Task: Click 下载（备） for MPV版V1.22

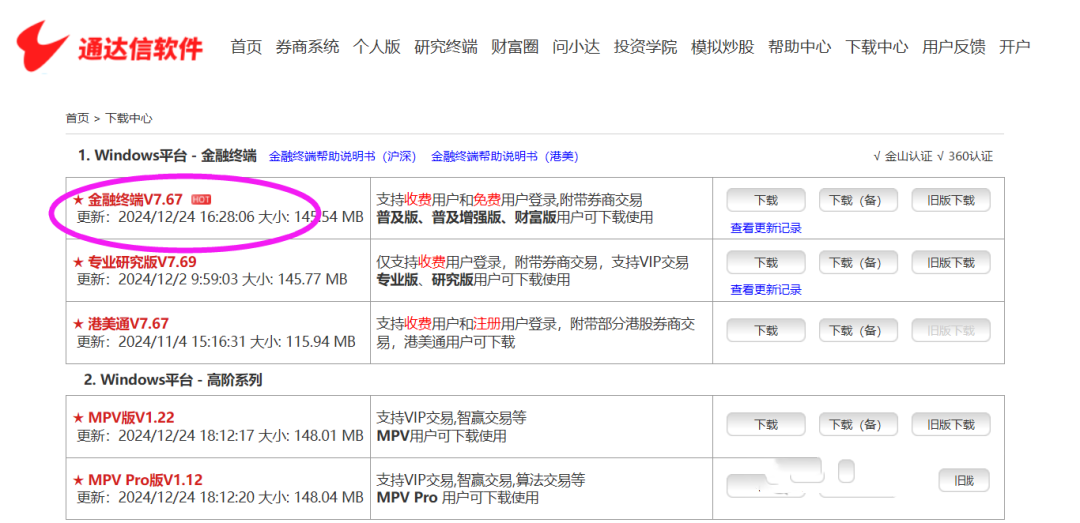Action: point(857,425)
